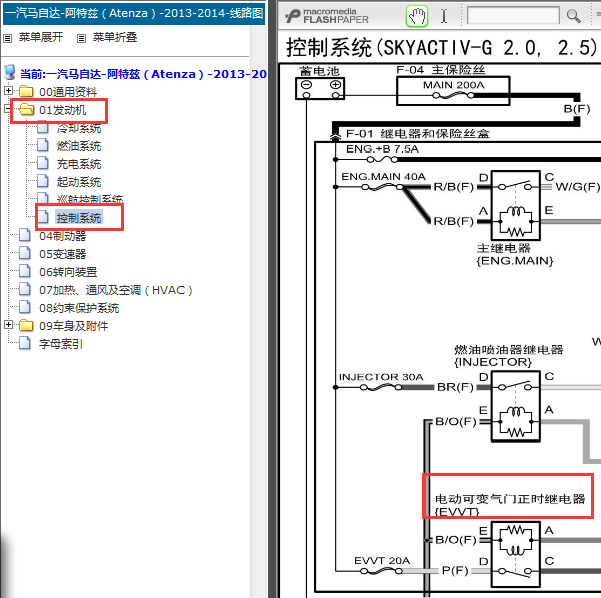Expand the 09车身及附件 folder node

click(x=8, y=325)
